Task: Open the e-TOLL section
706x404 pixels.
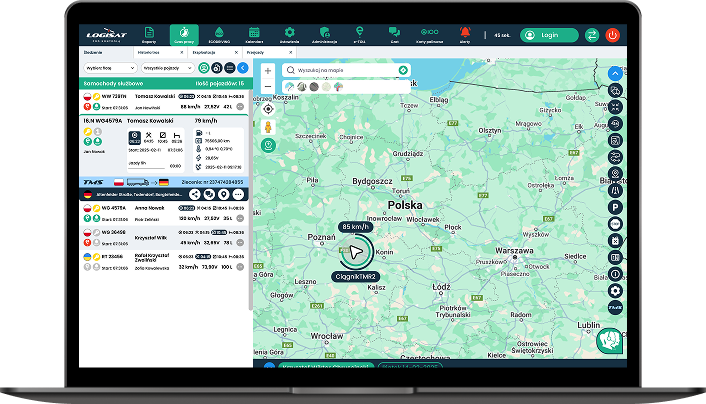Action: pyautogui.click(x=359, y=35)
